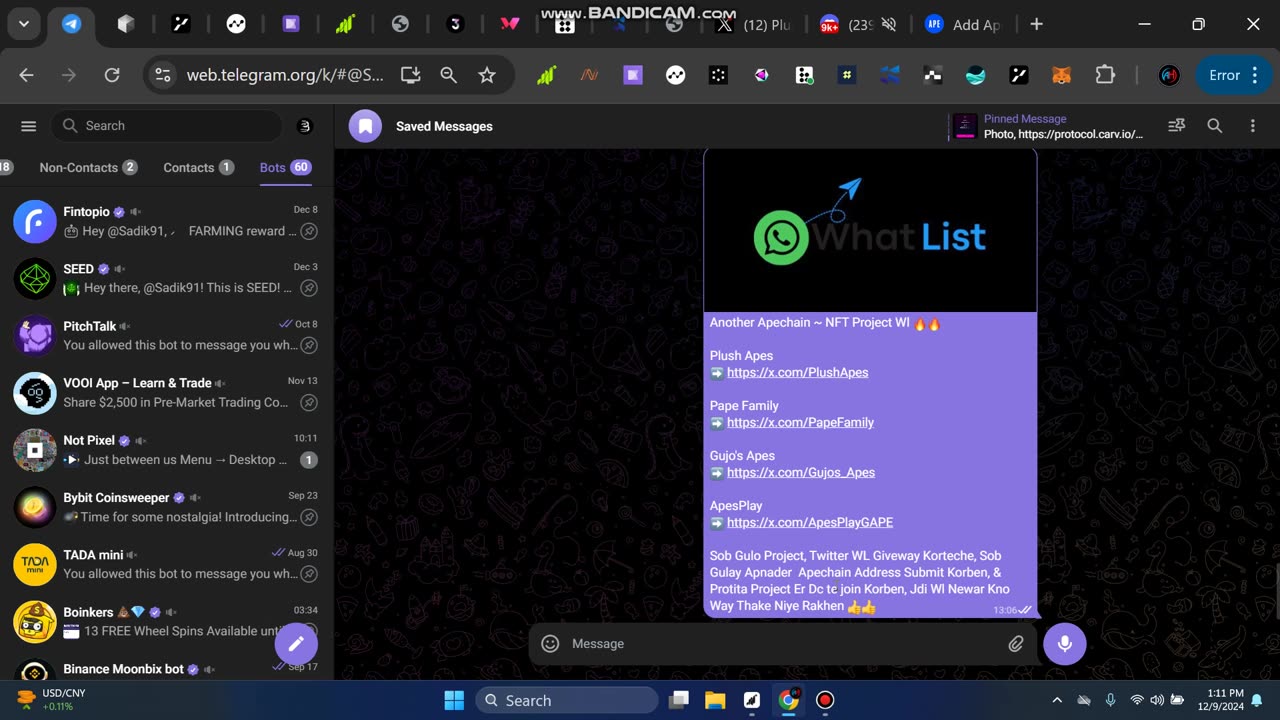This screenshot has height=720, width=1280.
Task: Click the install app icon in address bar
Action: 410,75
